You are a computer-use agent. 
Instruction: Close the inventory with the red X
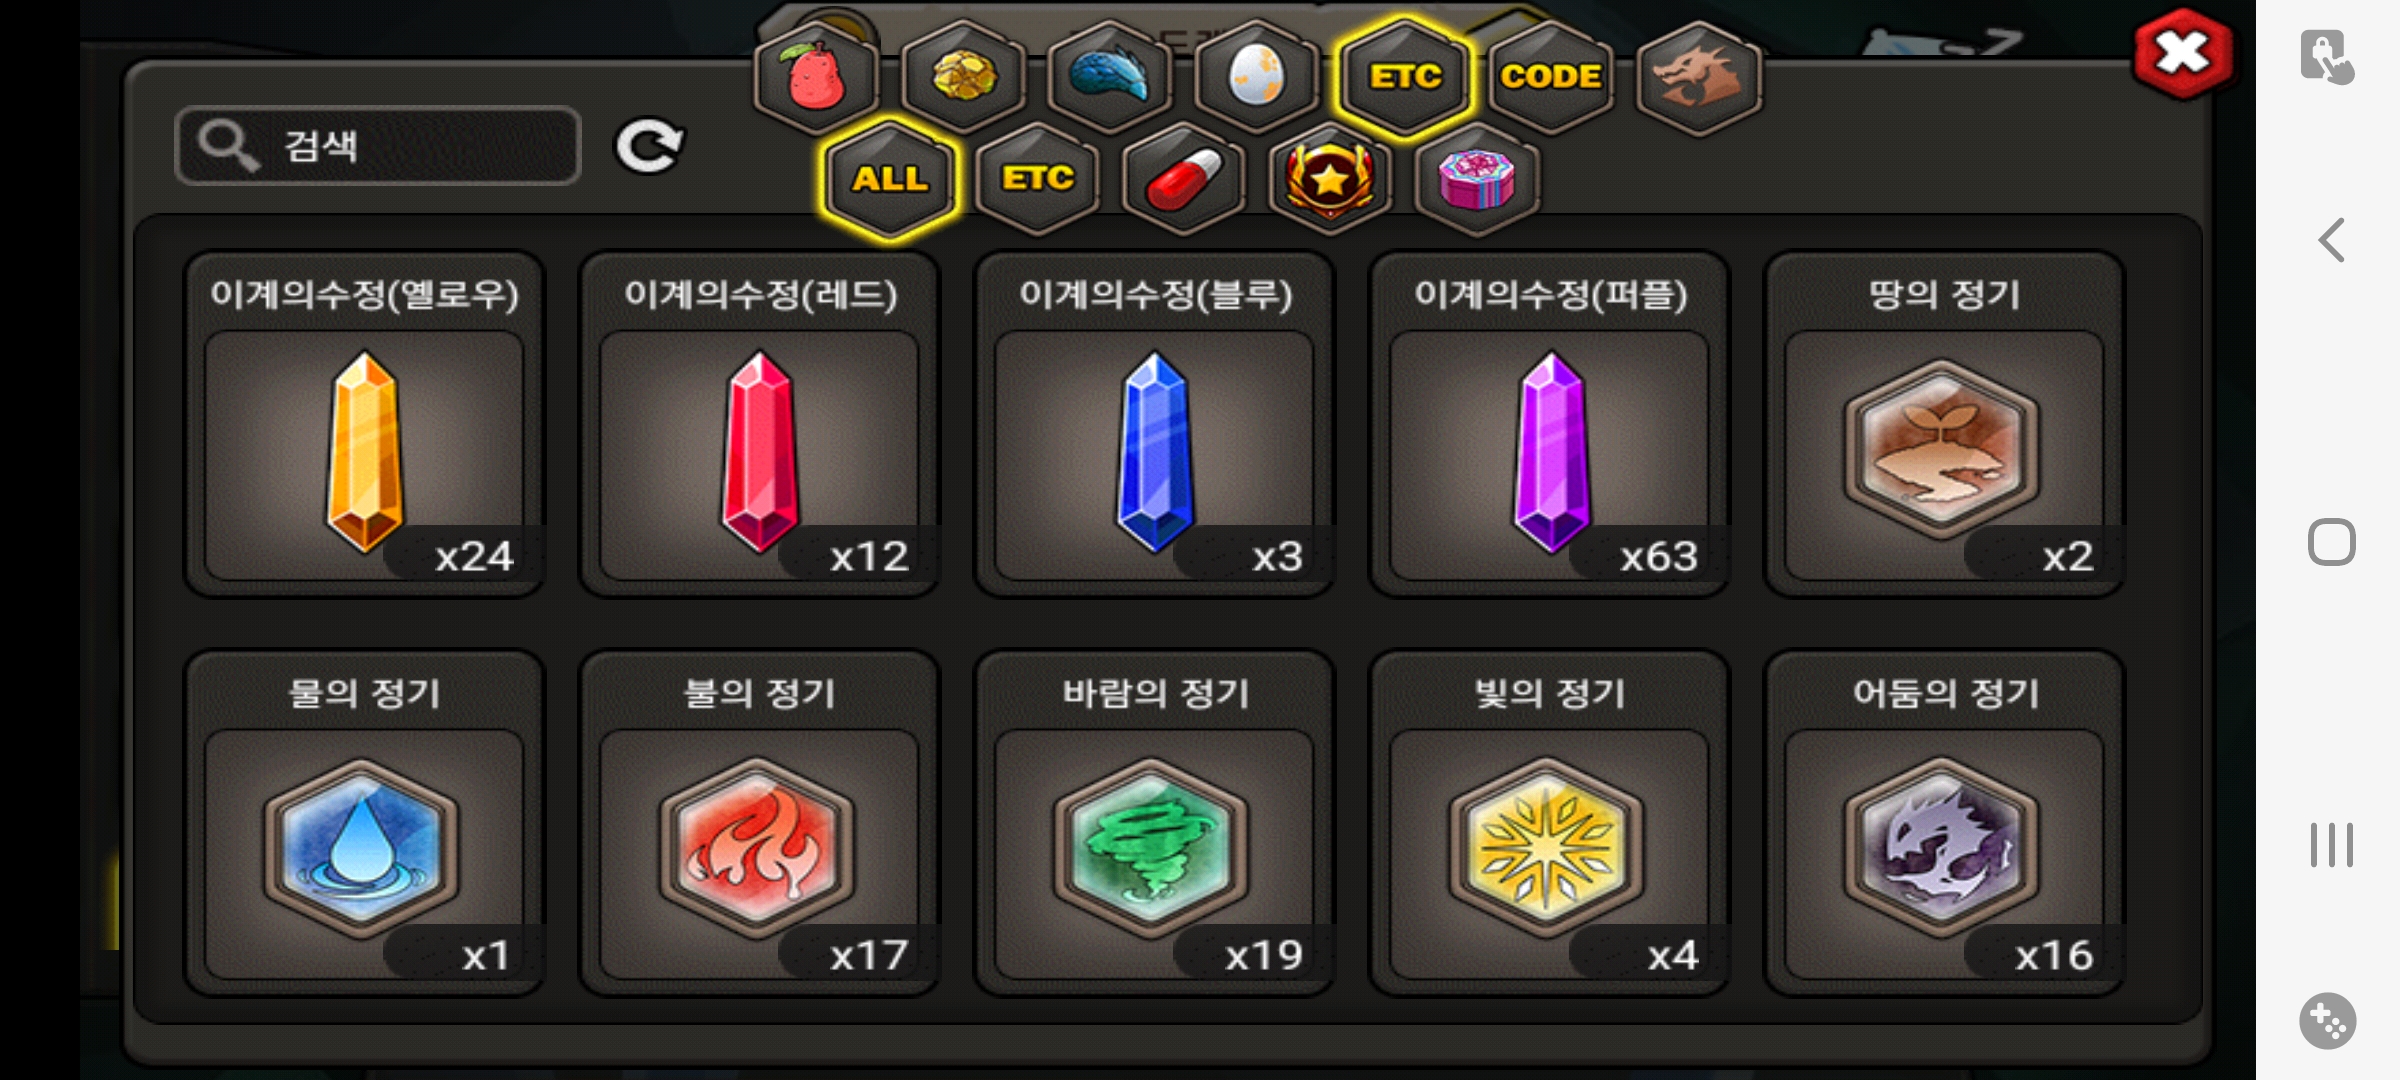tap(2183, 53)
